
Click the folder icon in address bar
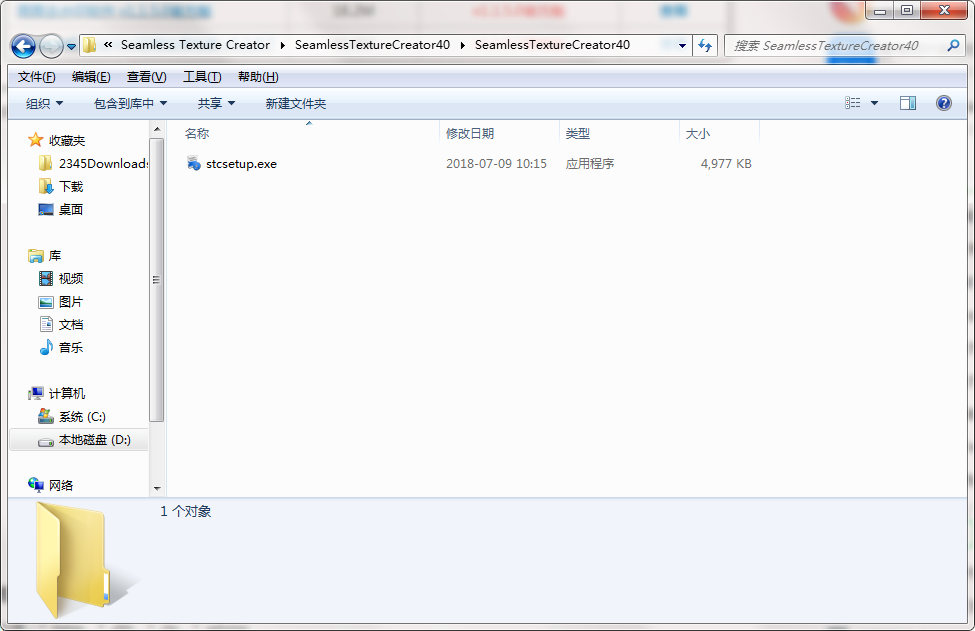point(90,45)
